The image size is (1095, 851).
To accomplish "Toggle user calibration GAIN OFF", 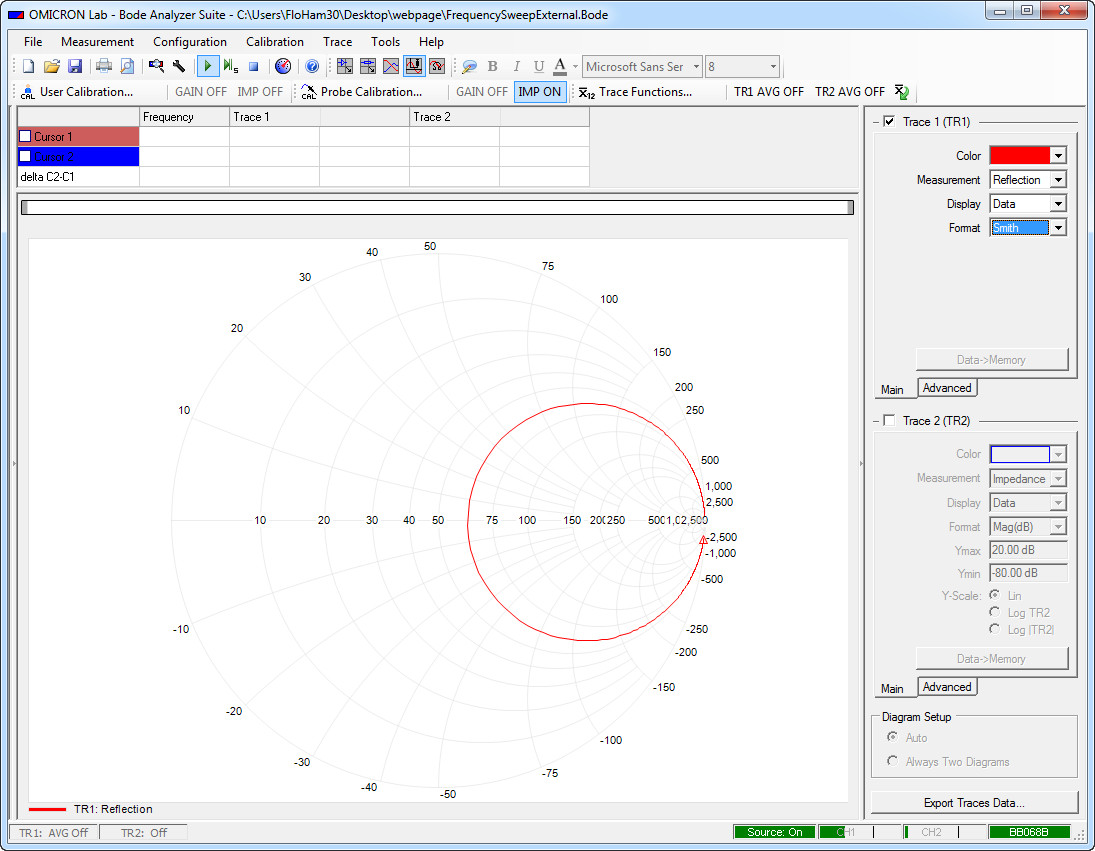I will pyautogui.click(x=200, y=92).
